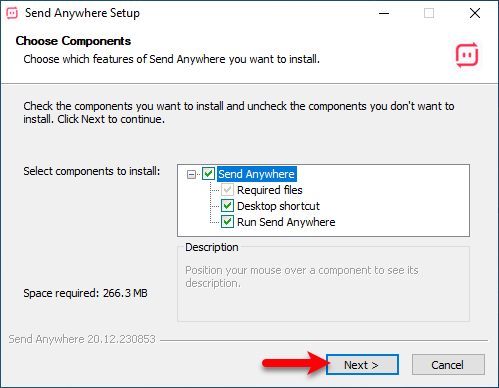Cancel the Send Anywhere setup
The width and height of the screenshot is (499, 388).
point(448,365)
